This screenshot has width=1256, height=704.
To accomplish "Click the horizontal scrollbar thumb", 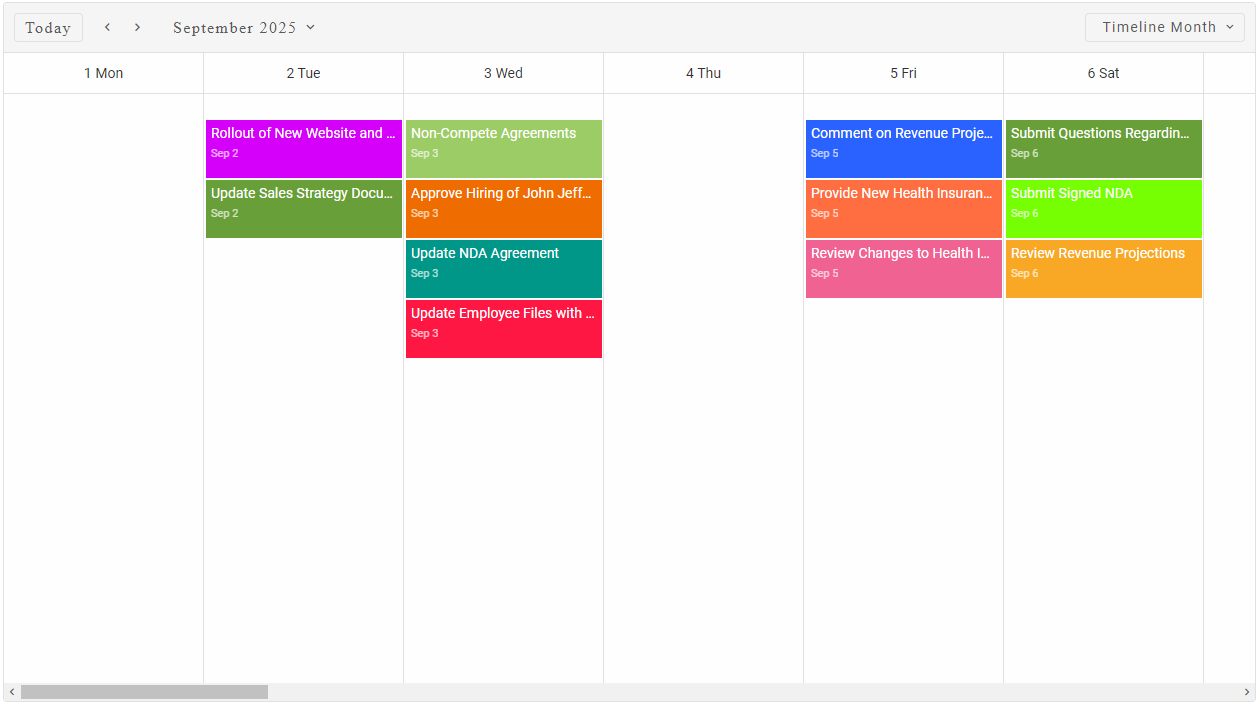I will tap(144, 692).
